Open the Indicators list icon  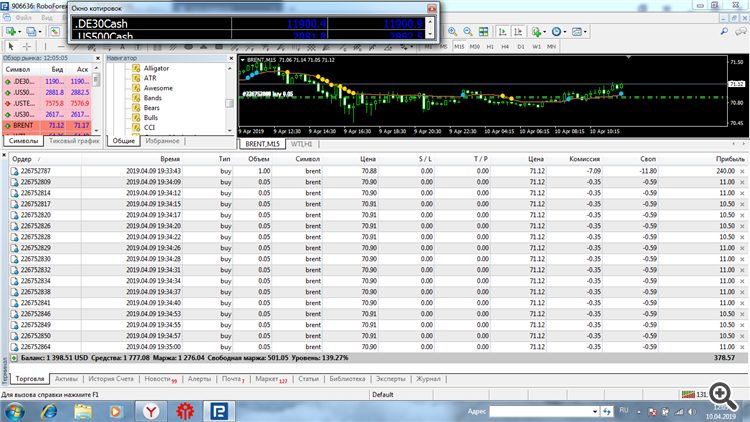[536, 32]
